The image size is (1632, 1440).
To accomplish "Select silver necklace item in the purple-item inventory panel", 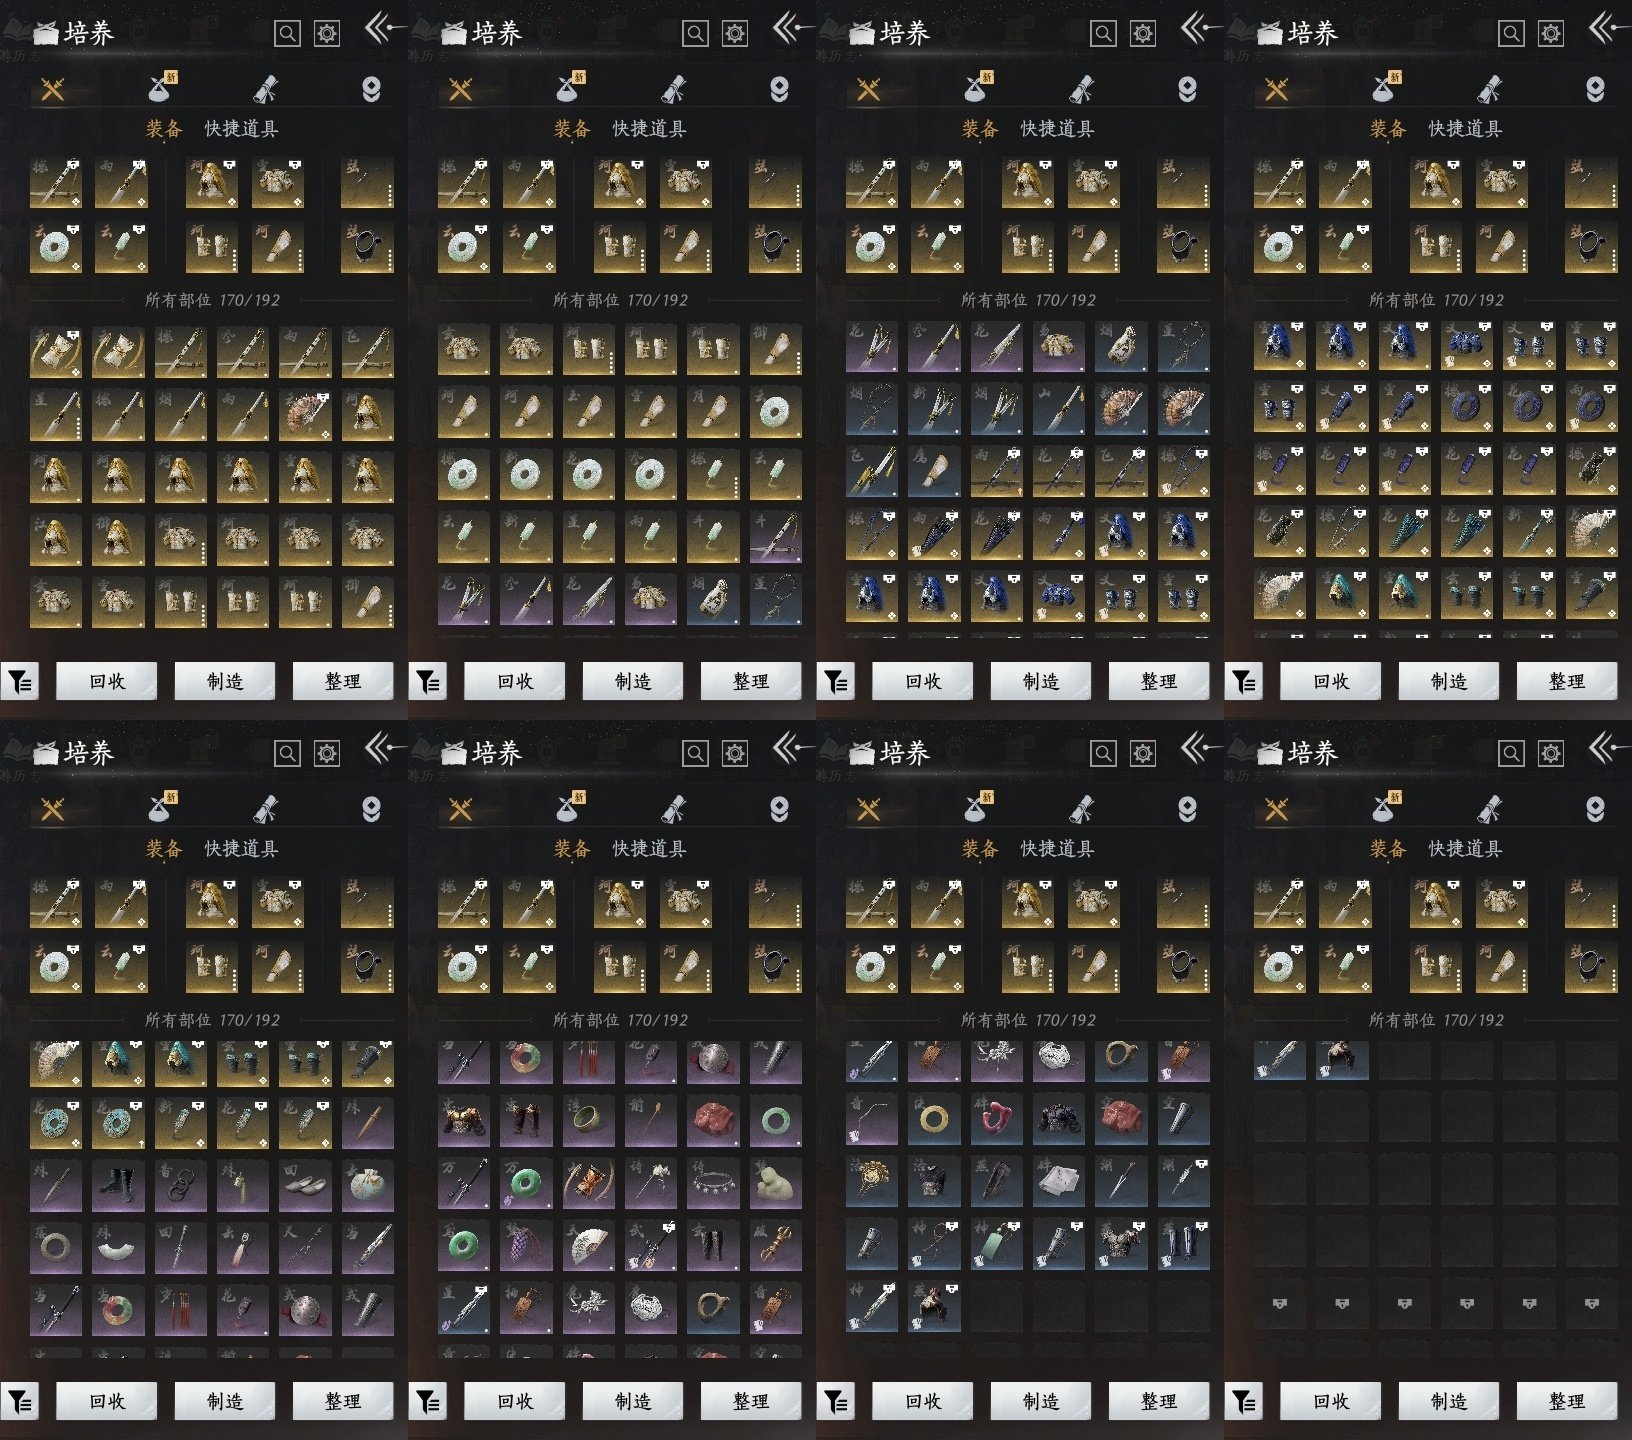I will tap(713, 1182).
